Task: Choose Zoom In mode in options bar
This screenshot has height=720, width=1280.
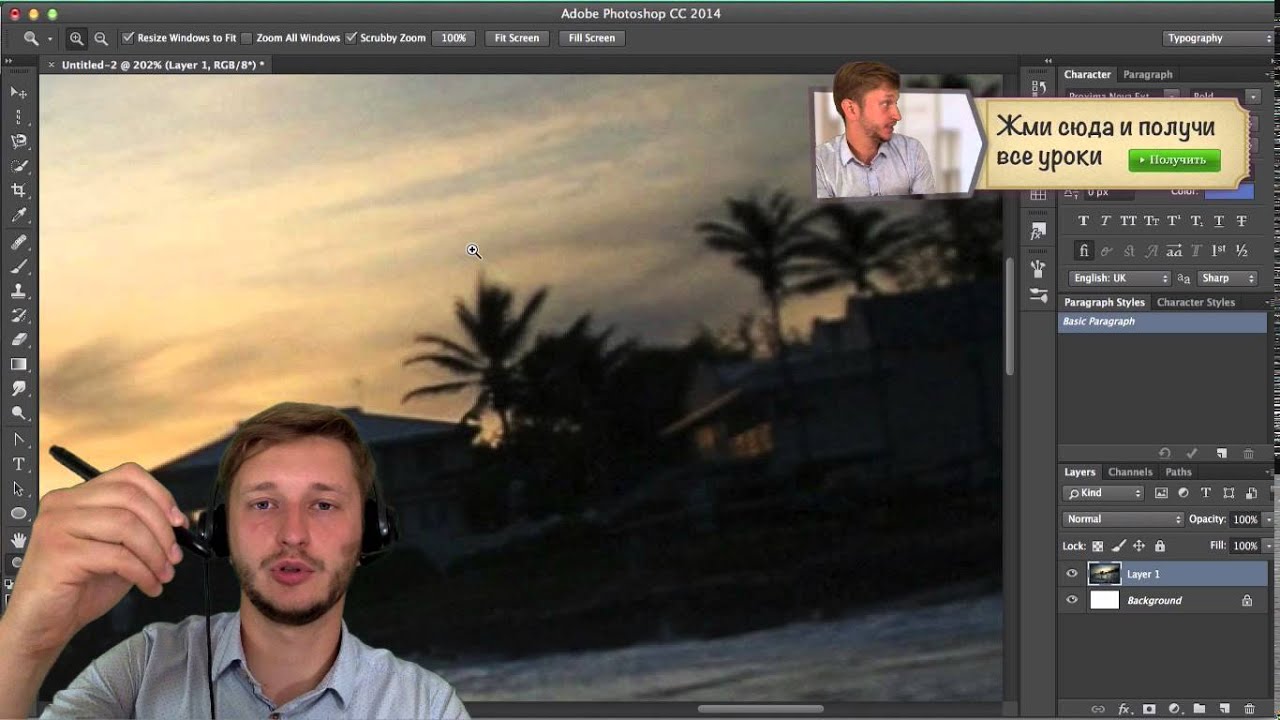Action: [76, 38]
